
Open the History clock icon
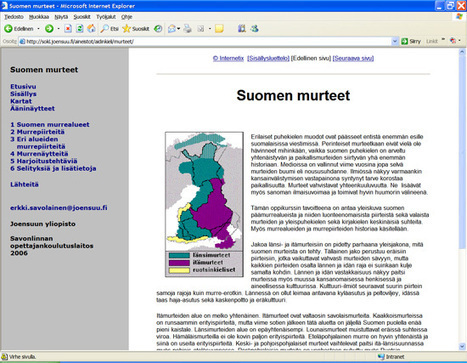coord(158,29)
